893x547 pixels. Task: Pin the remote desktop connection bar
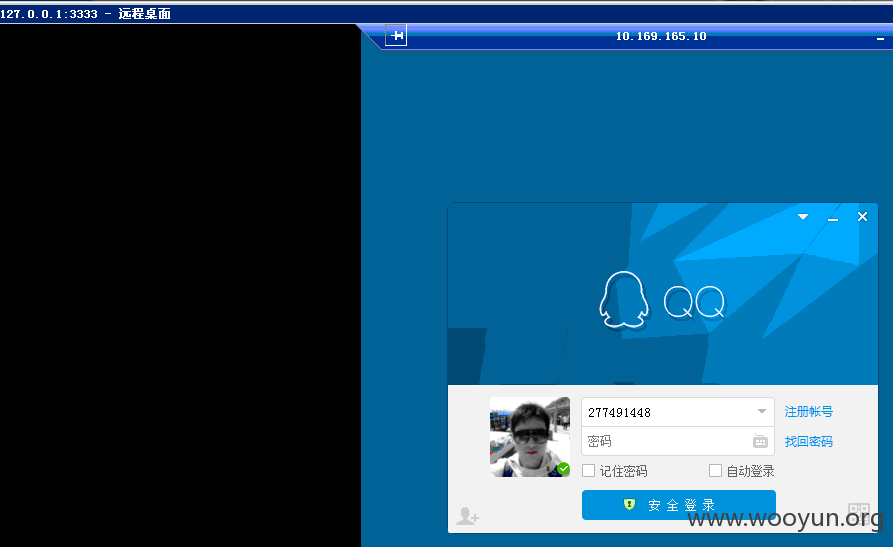396,35
